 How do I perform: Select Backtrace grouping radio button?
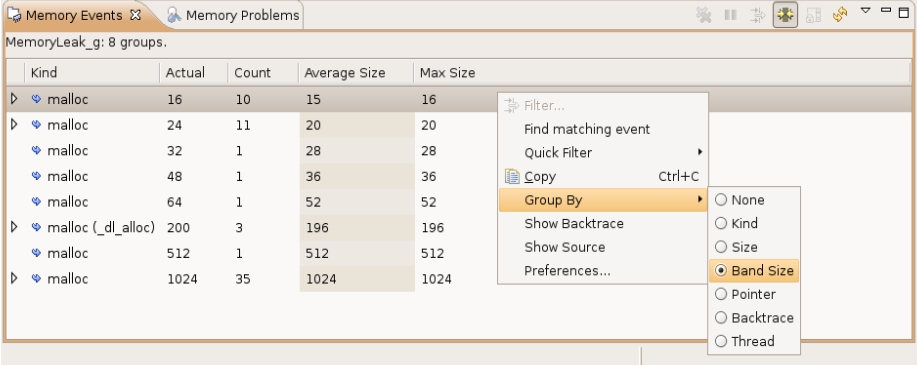(x=721, y=318)
